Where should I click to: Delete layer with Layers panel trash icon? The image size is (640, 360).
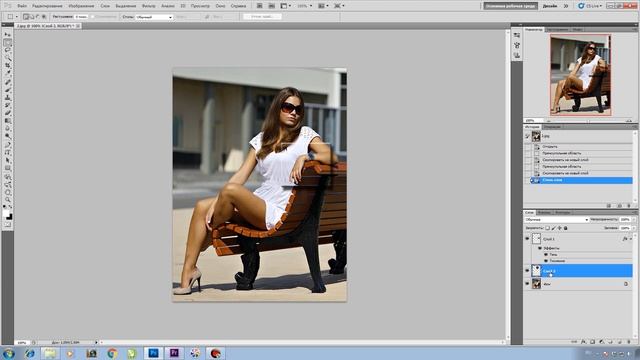coord(629,342)
